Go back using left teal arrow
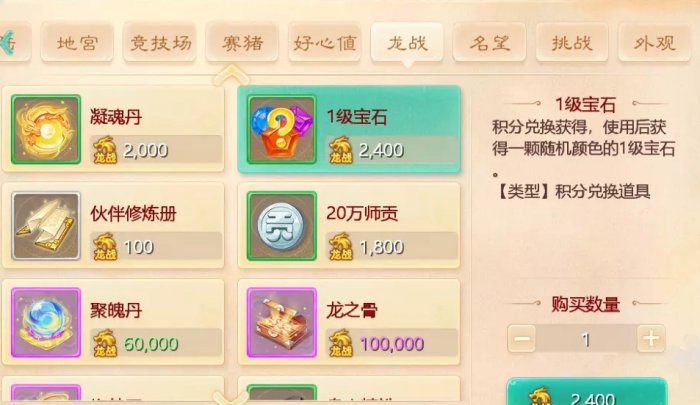Image resolution: width=700 pixels, height=405 pixels. tap(8, 42)
